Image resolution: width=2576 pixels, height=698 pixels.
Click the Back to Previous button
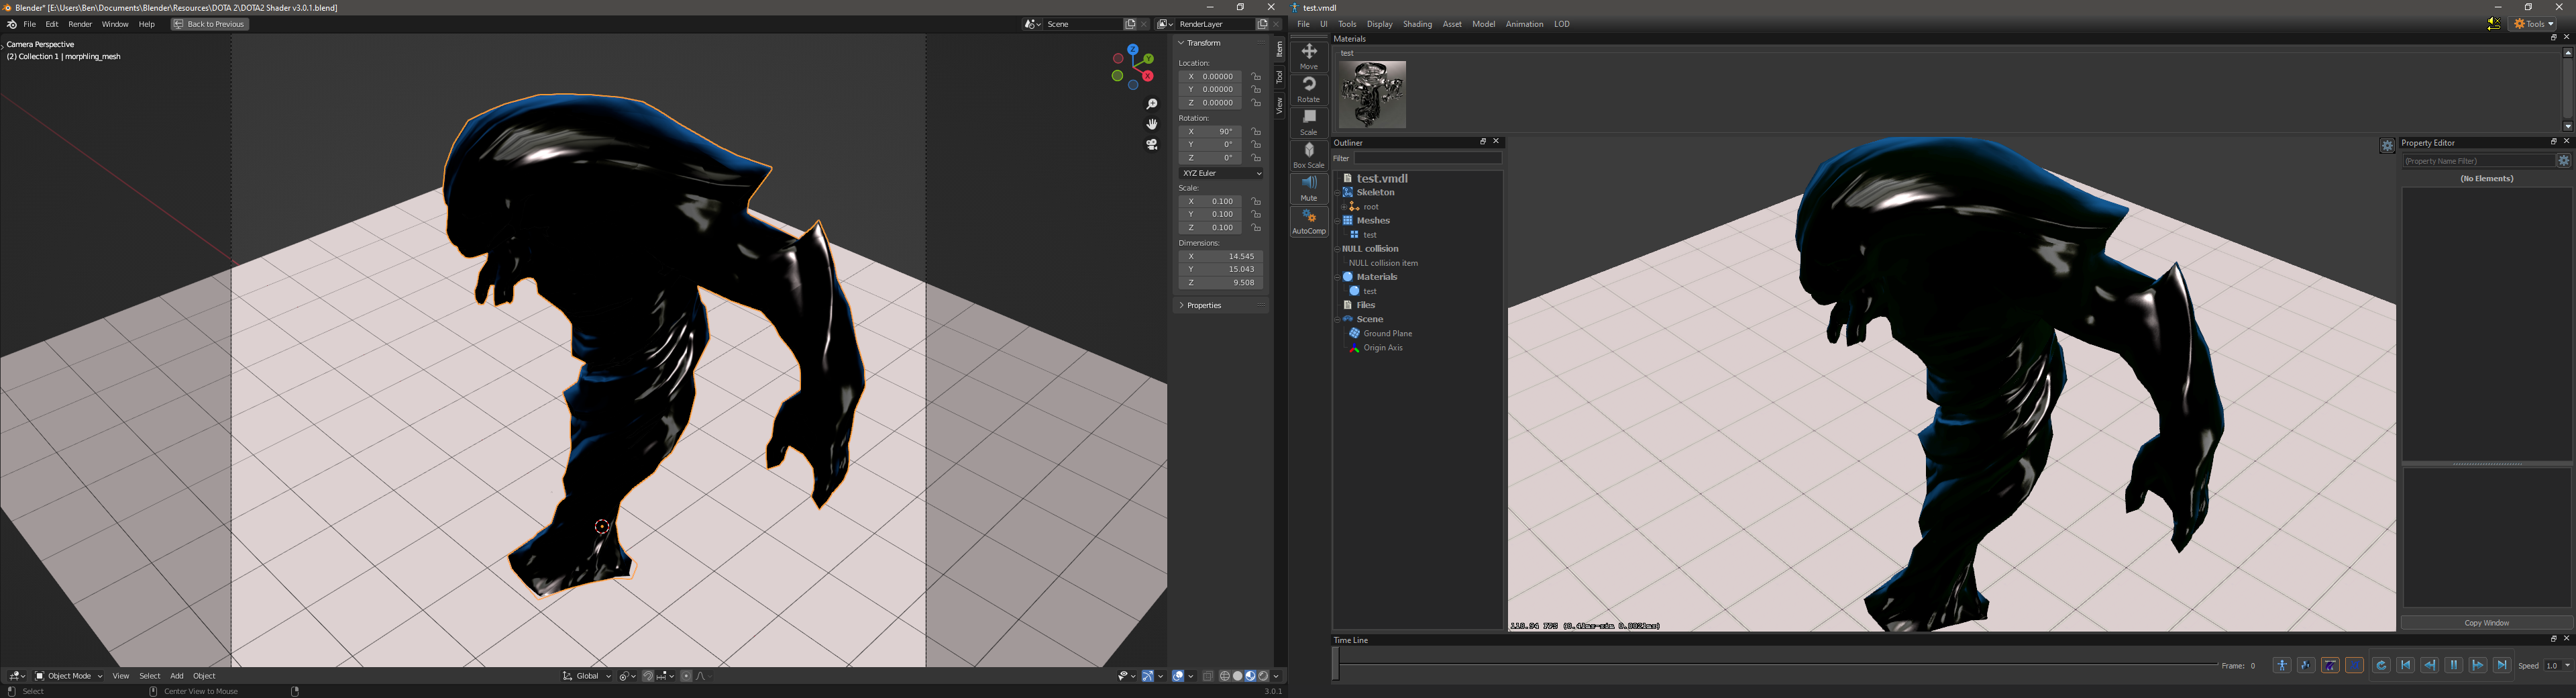[210, 25]
